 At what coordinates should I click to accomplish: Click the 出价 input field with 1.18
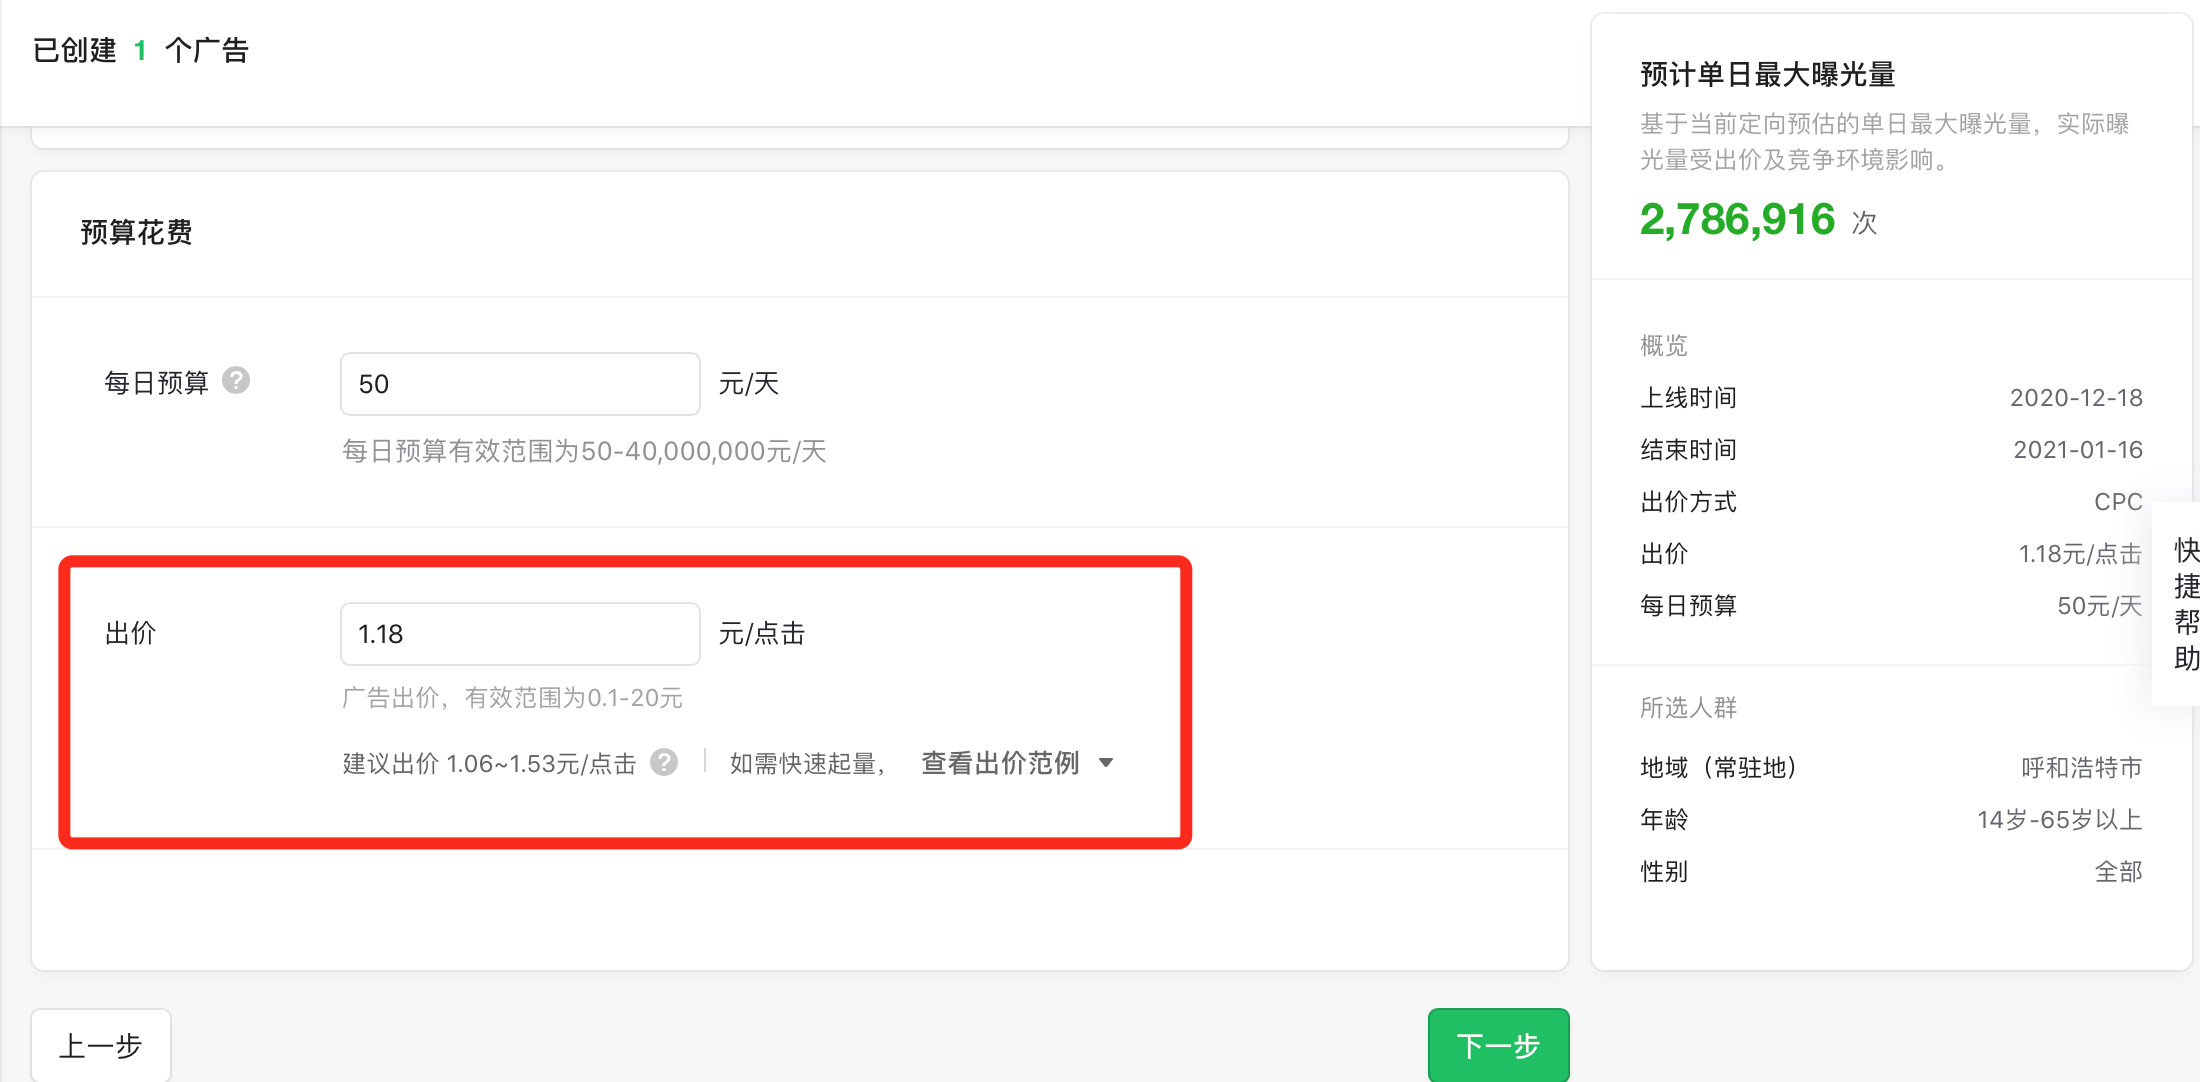coord(519,634)
